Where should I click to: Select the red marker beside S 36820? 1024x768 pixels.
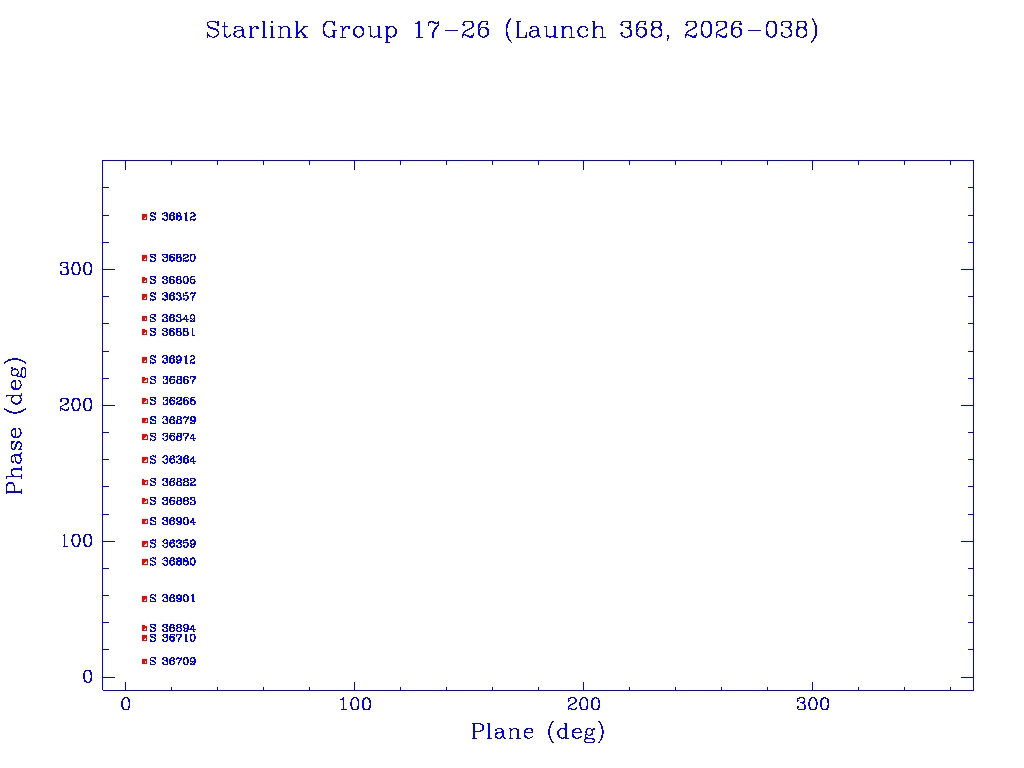pos(145,258)
